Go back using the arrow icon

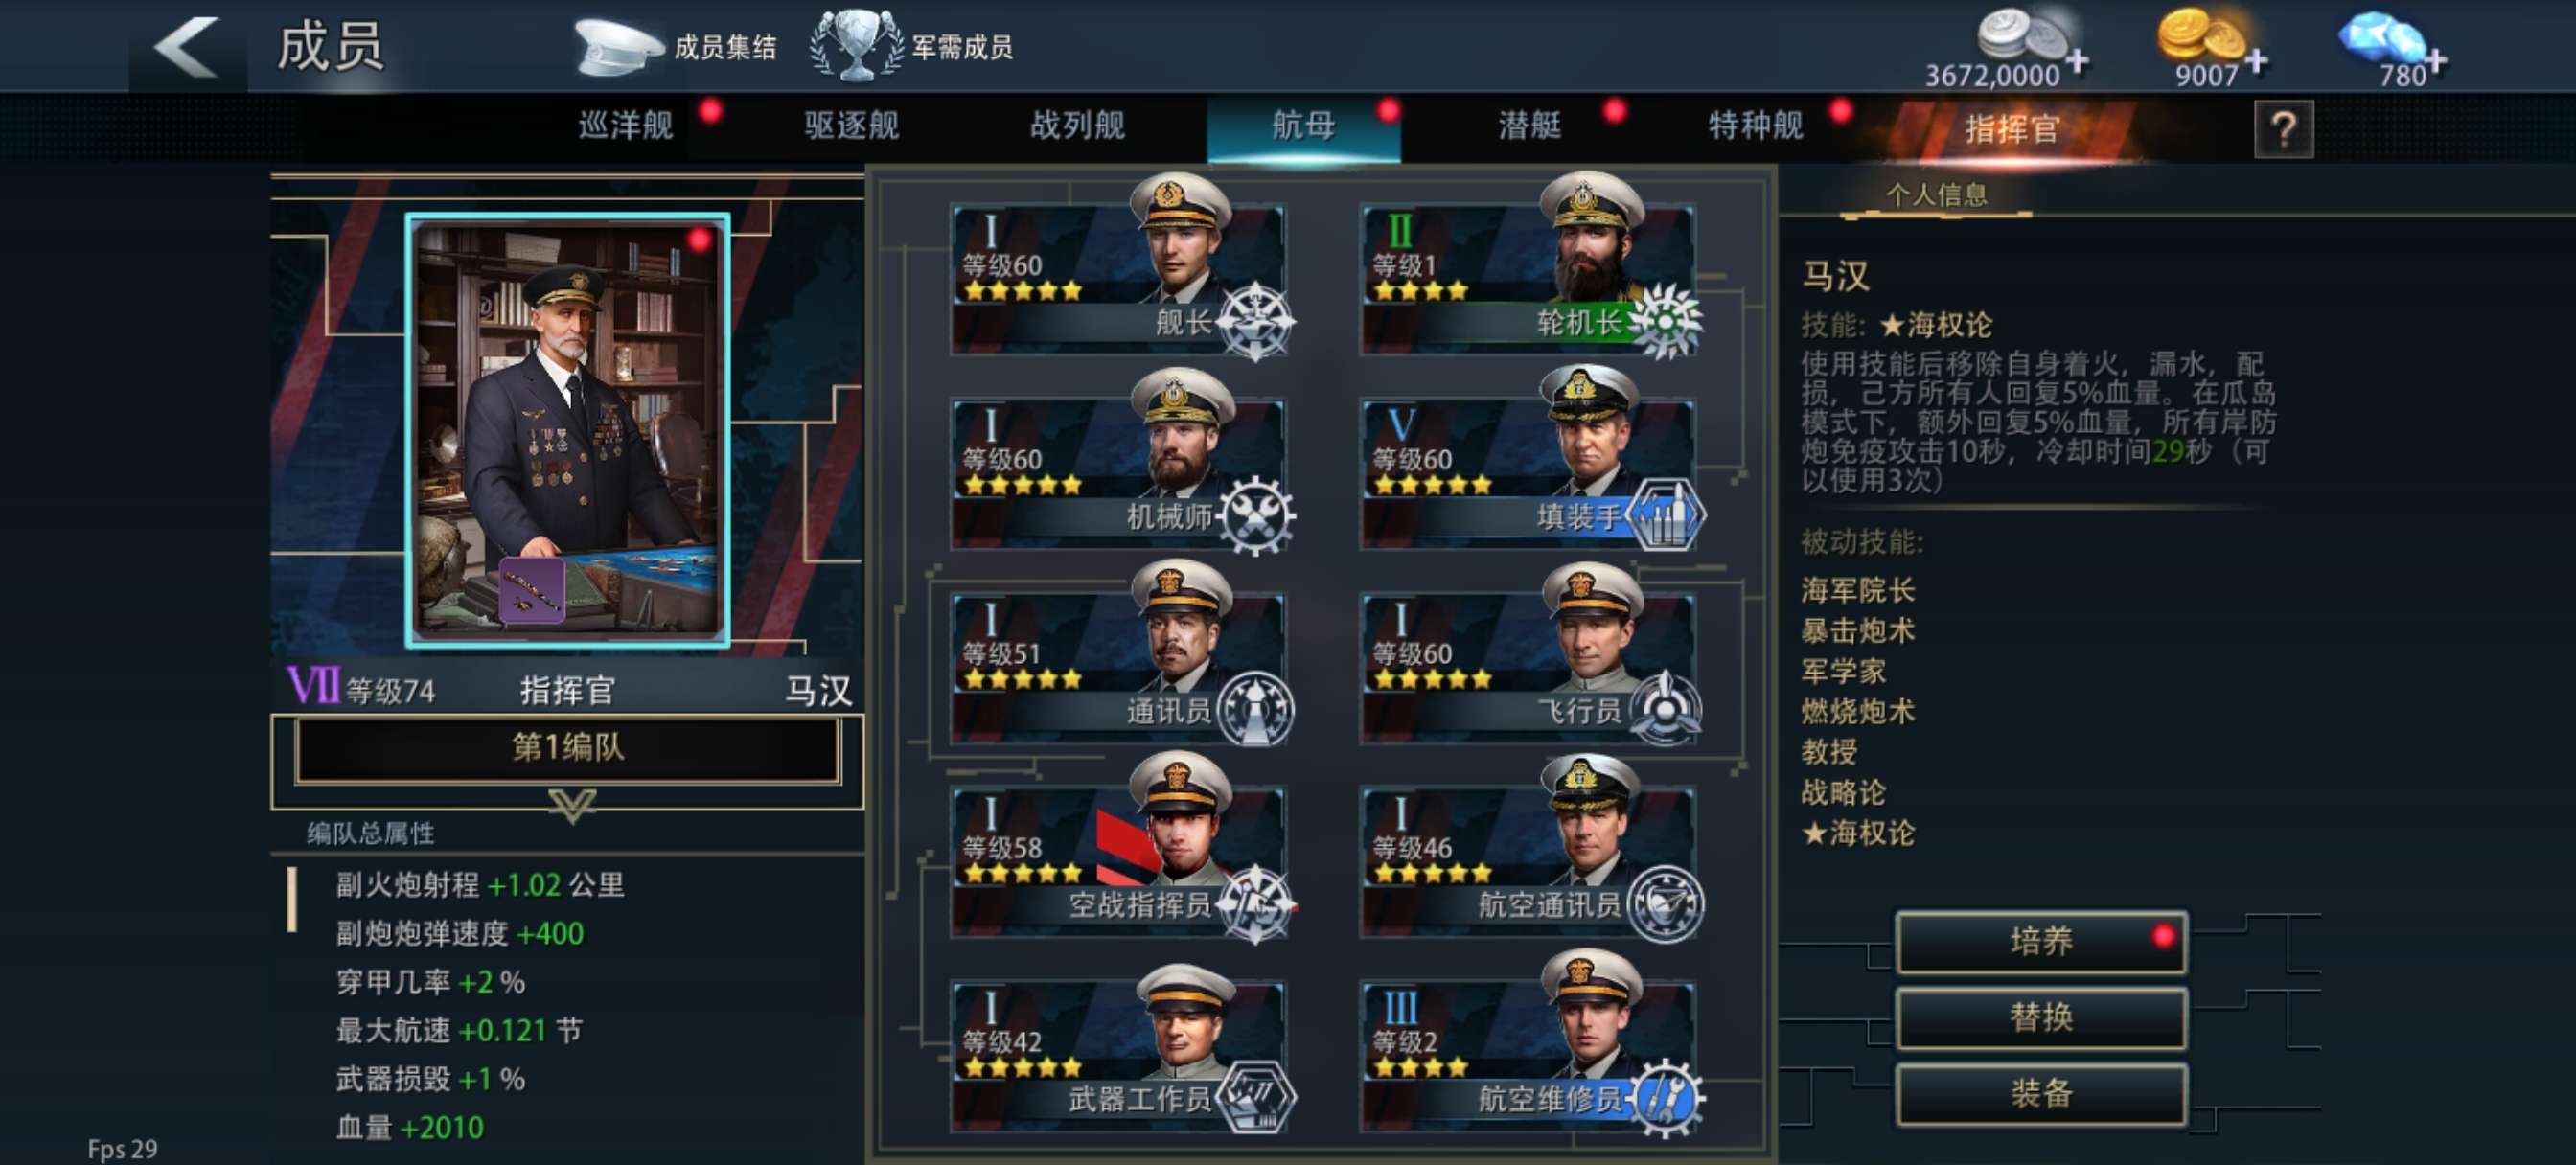pyautogui.click(x=187, y=46)
